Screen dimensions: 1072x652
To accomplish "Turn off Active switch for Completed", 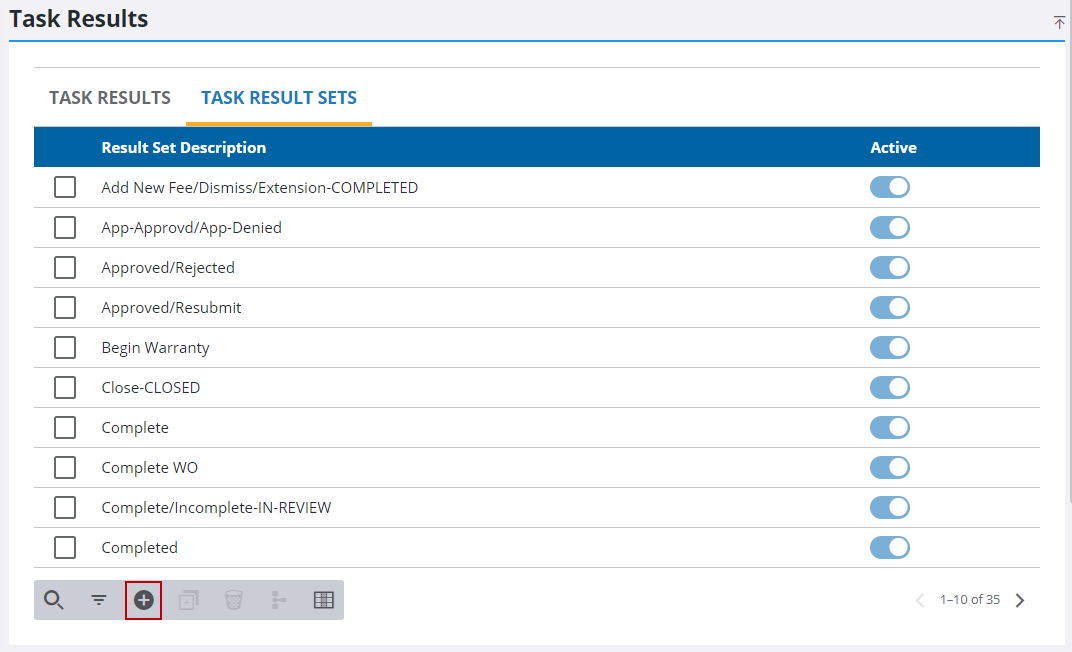I will click(889, 548).
